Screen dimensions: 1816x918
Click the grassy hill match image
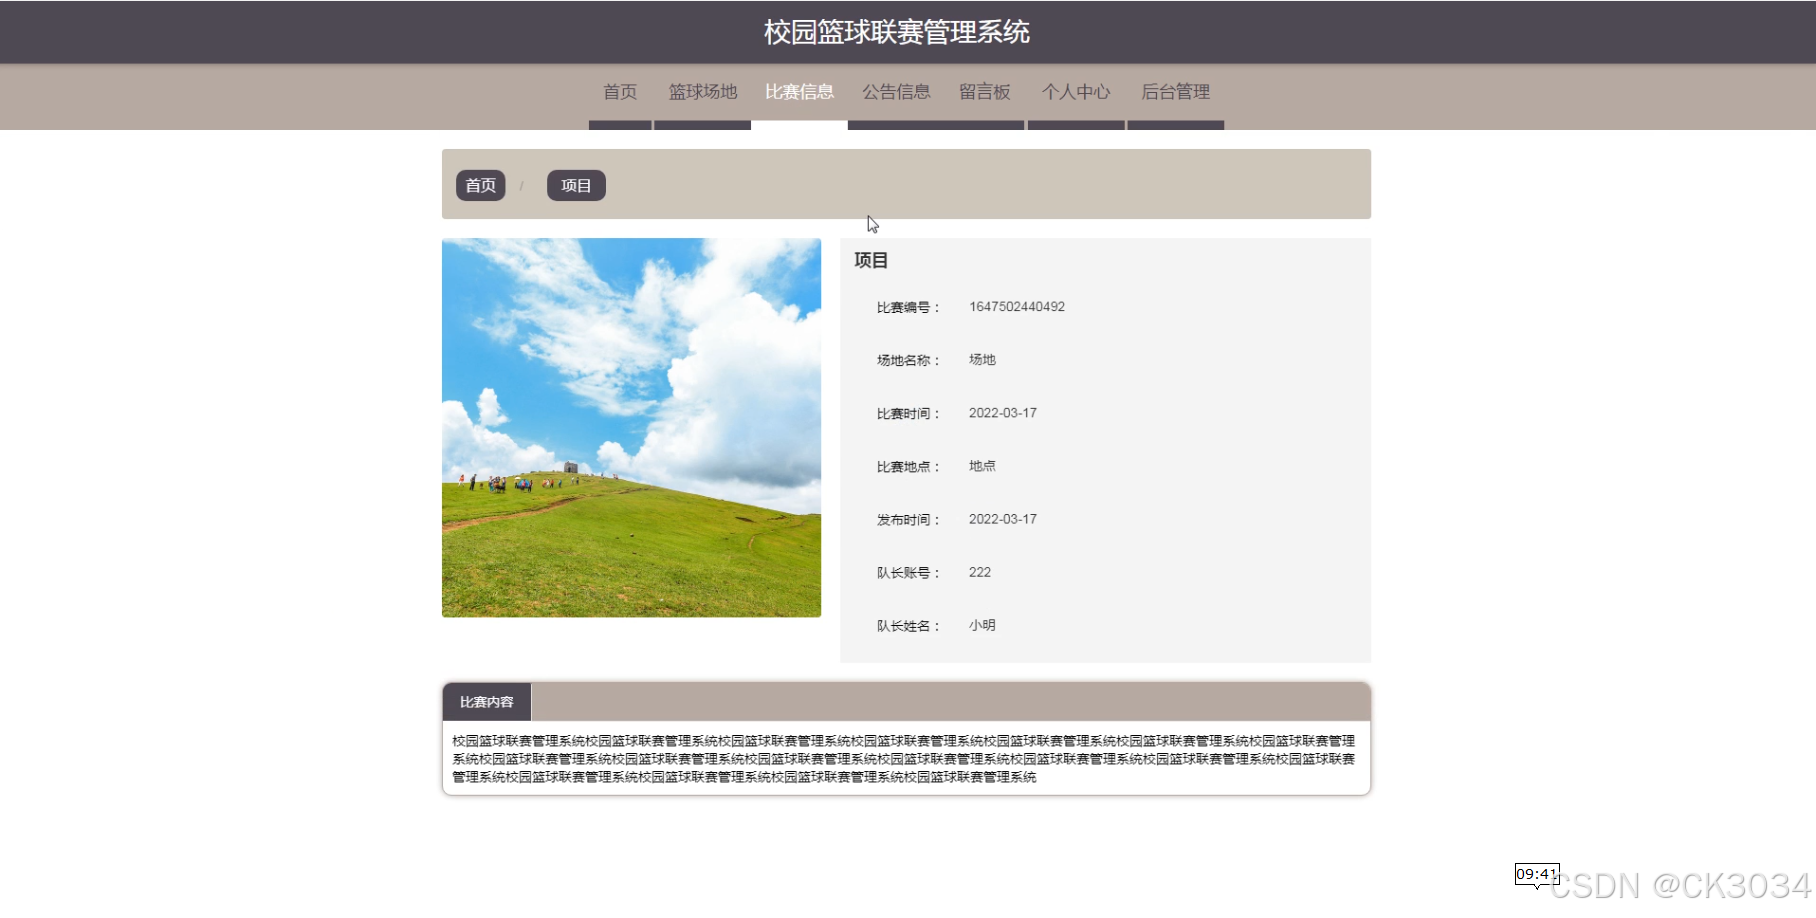tap(631, 427)
